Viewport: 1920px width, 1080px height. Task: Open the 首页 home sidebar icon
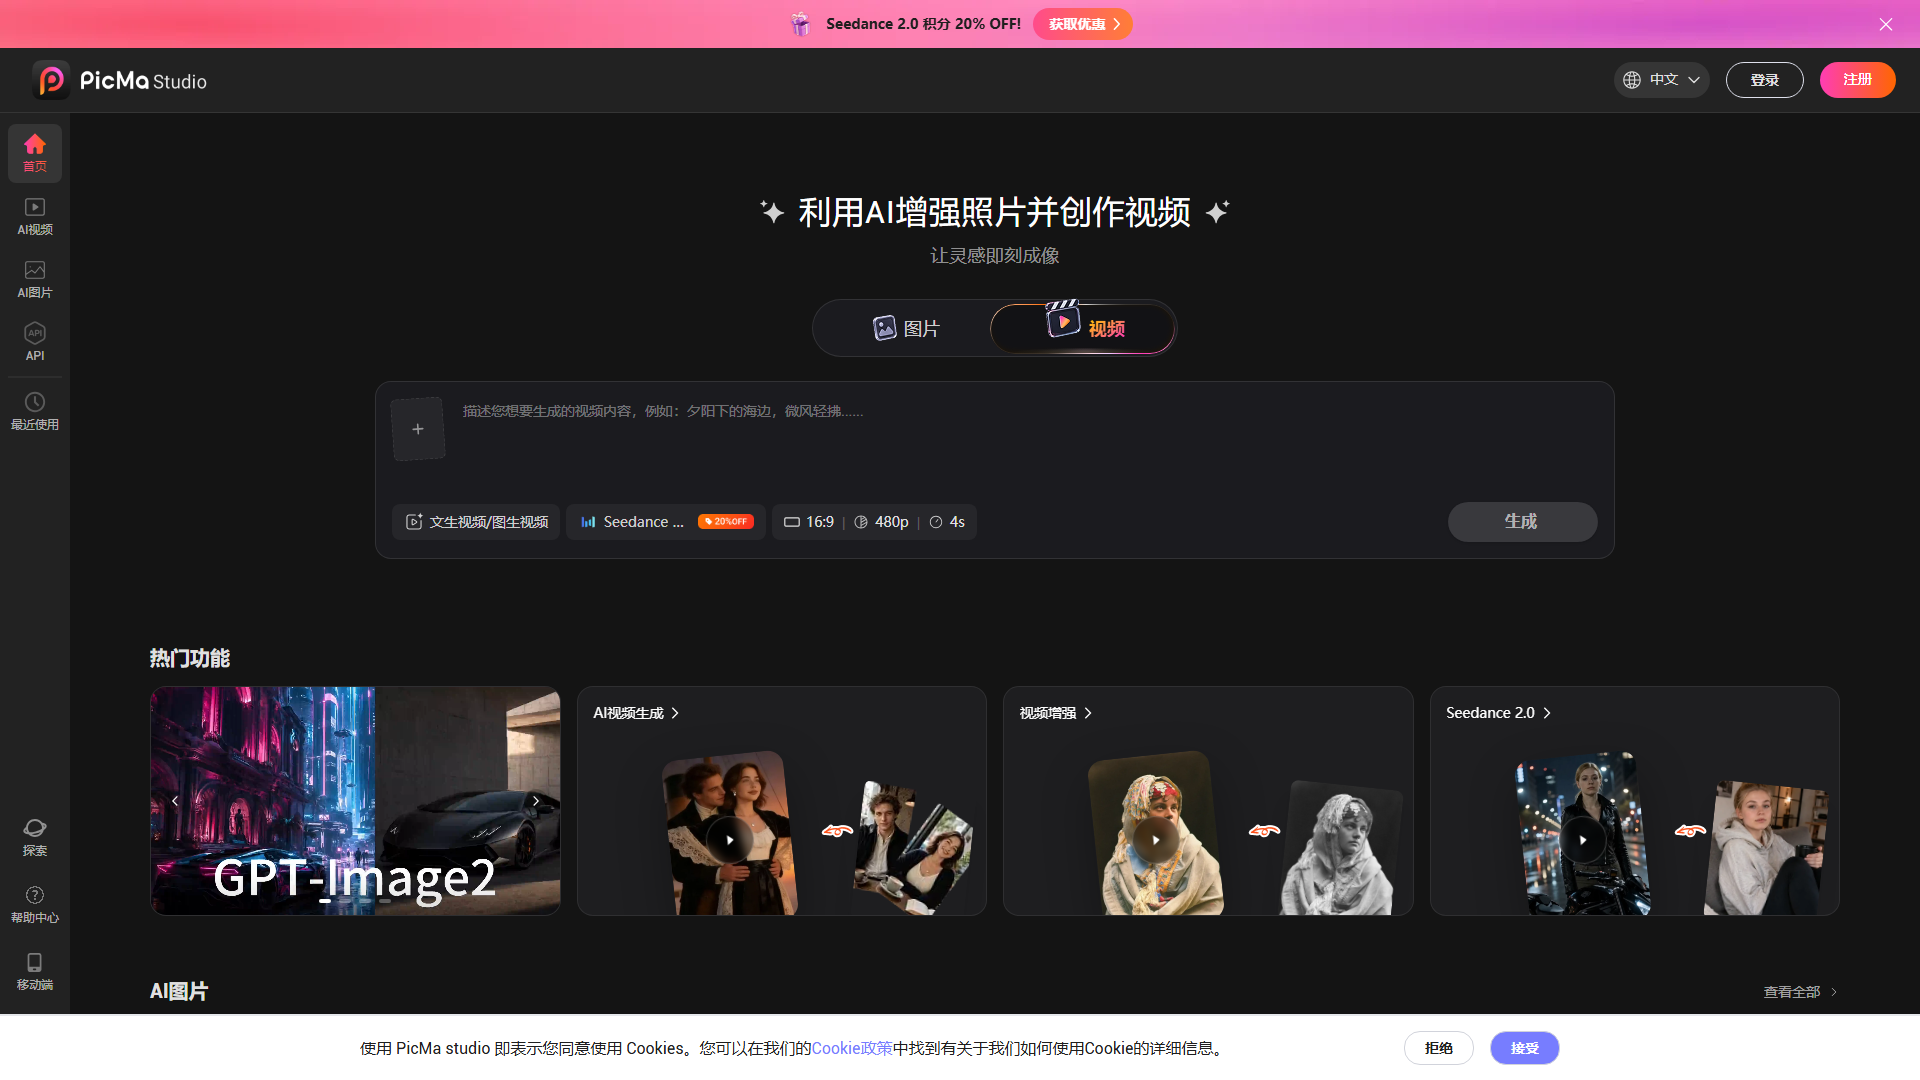tap(35, 153)
